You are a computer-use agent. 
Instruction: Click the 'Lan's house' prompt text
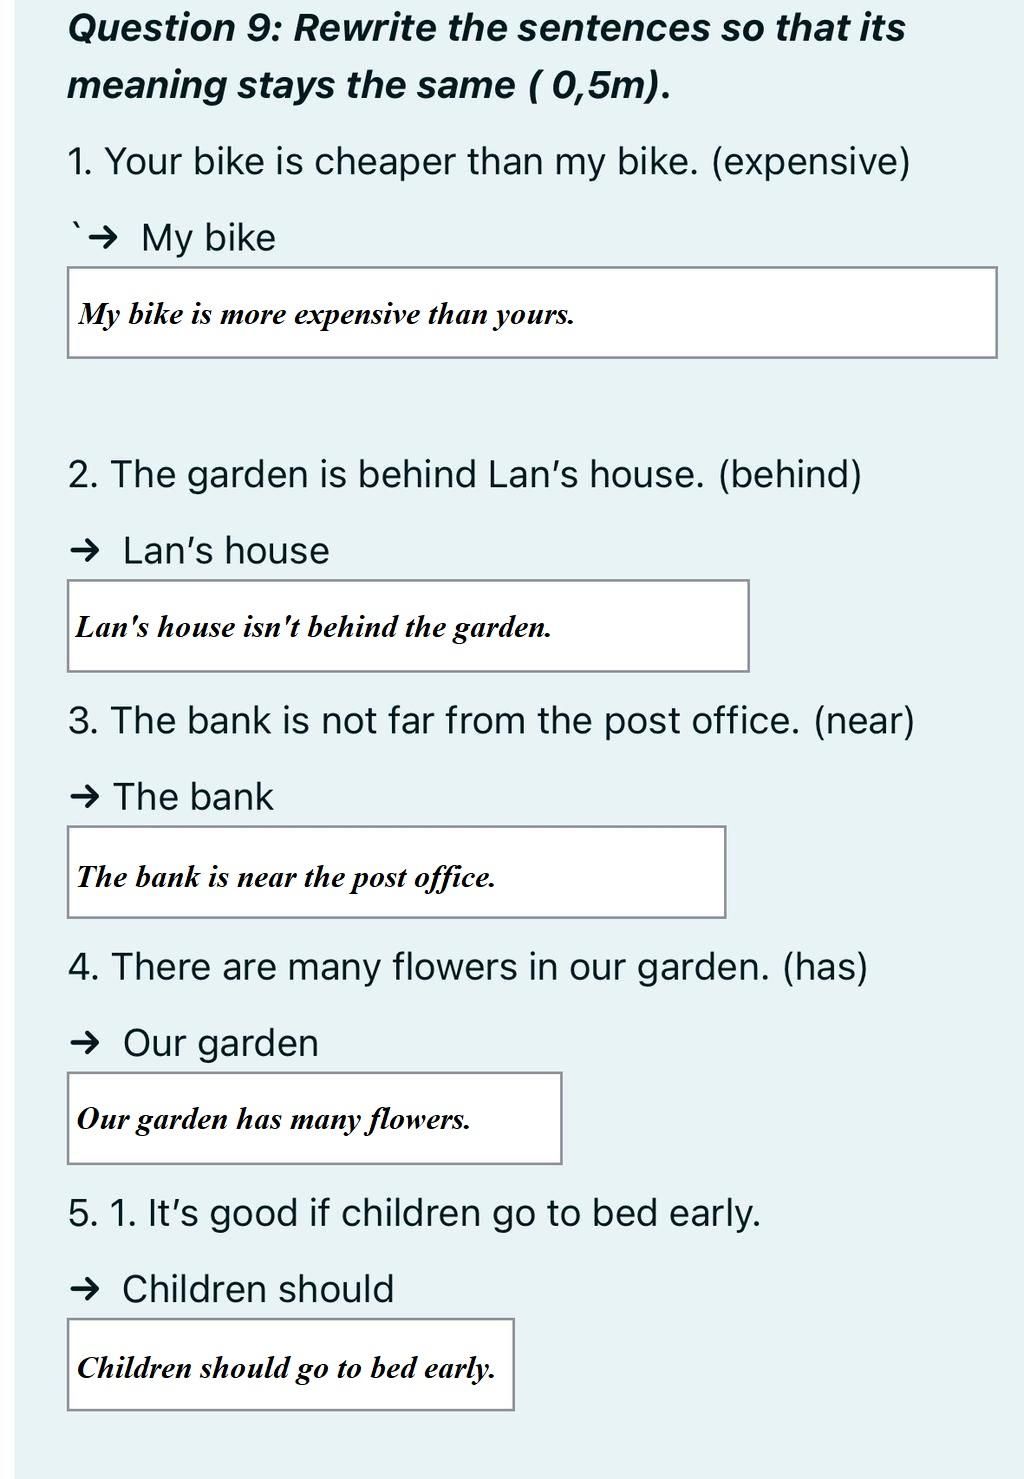pos(226,551)
